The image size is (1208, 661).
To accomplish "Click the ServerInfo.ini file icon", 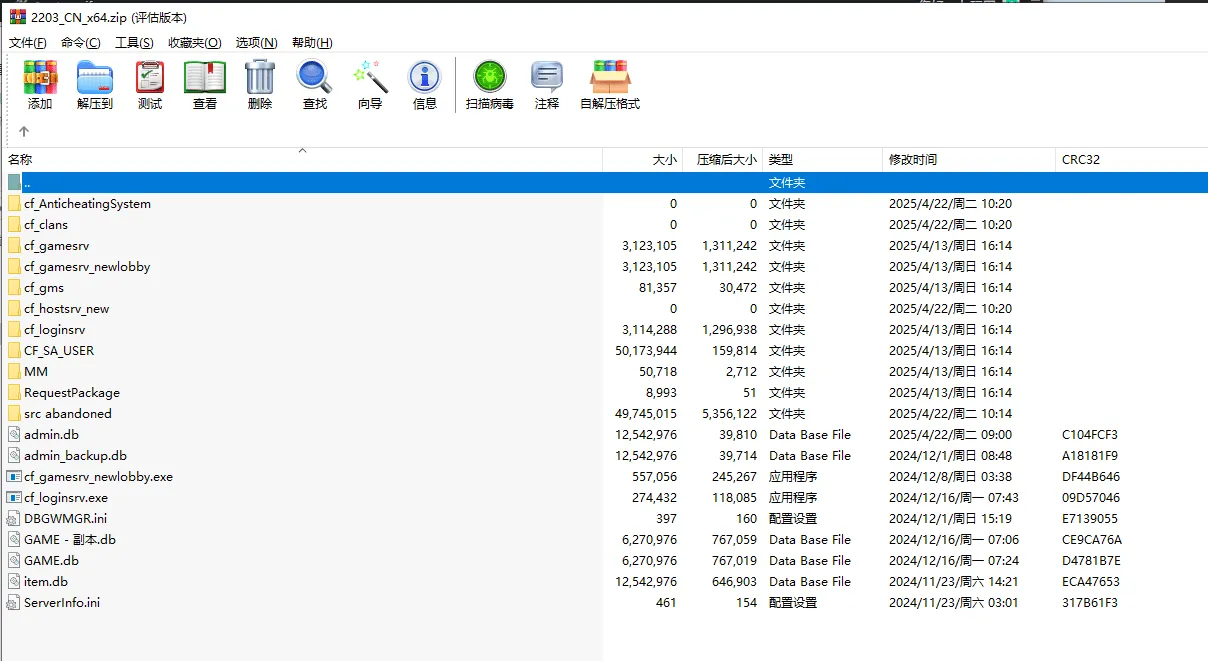I will (x=14, y=602).
